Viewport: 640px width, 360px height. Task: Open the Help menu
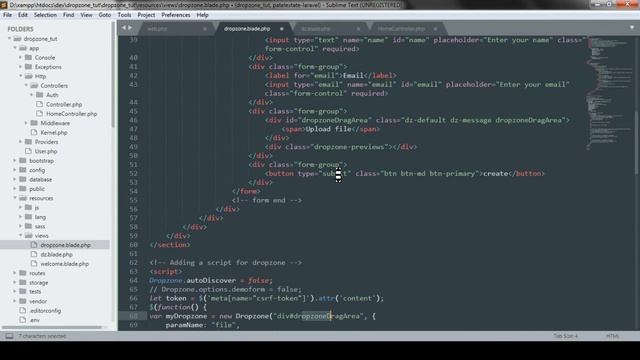coord(202,15)
